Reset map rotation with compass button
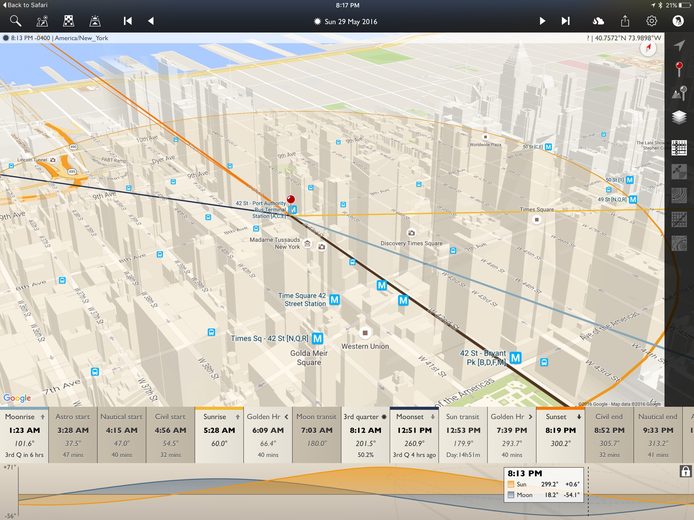Image resolution: width=694 pixels, height=520 pixels. pyautogui.click(x=648, y=48)
